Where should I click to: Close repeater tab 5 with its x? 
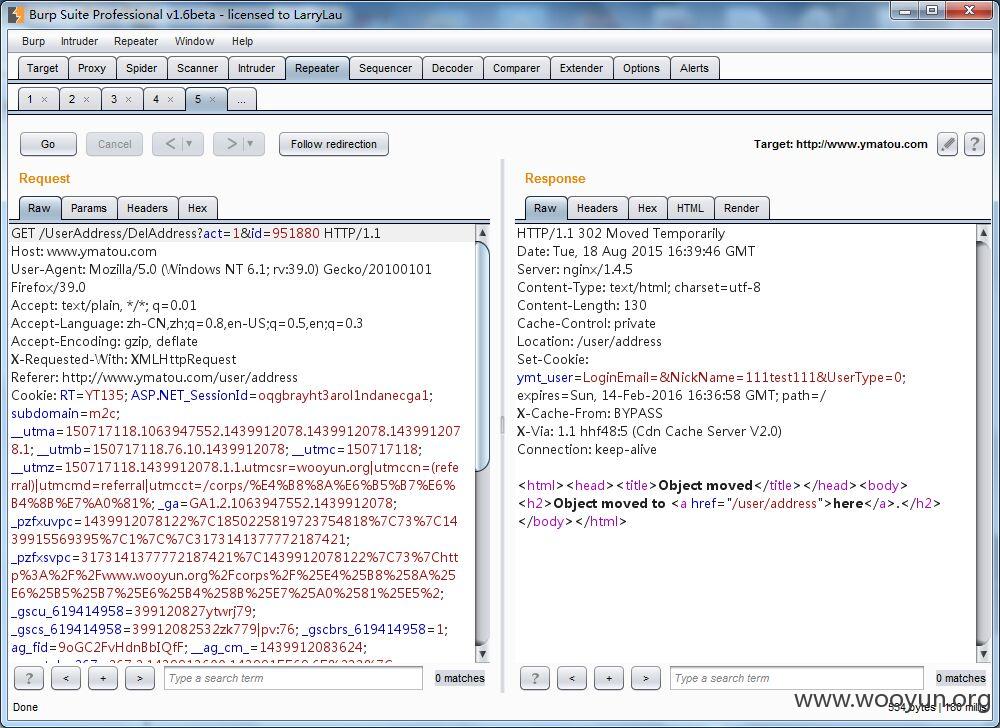pyautogui.click(x=212, y=99)
